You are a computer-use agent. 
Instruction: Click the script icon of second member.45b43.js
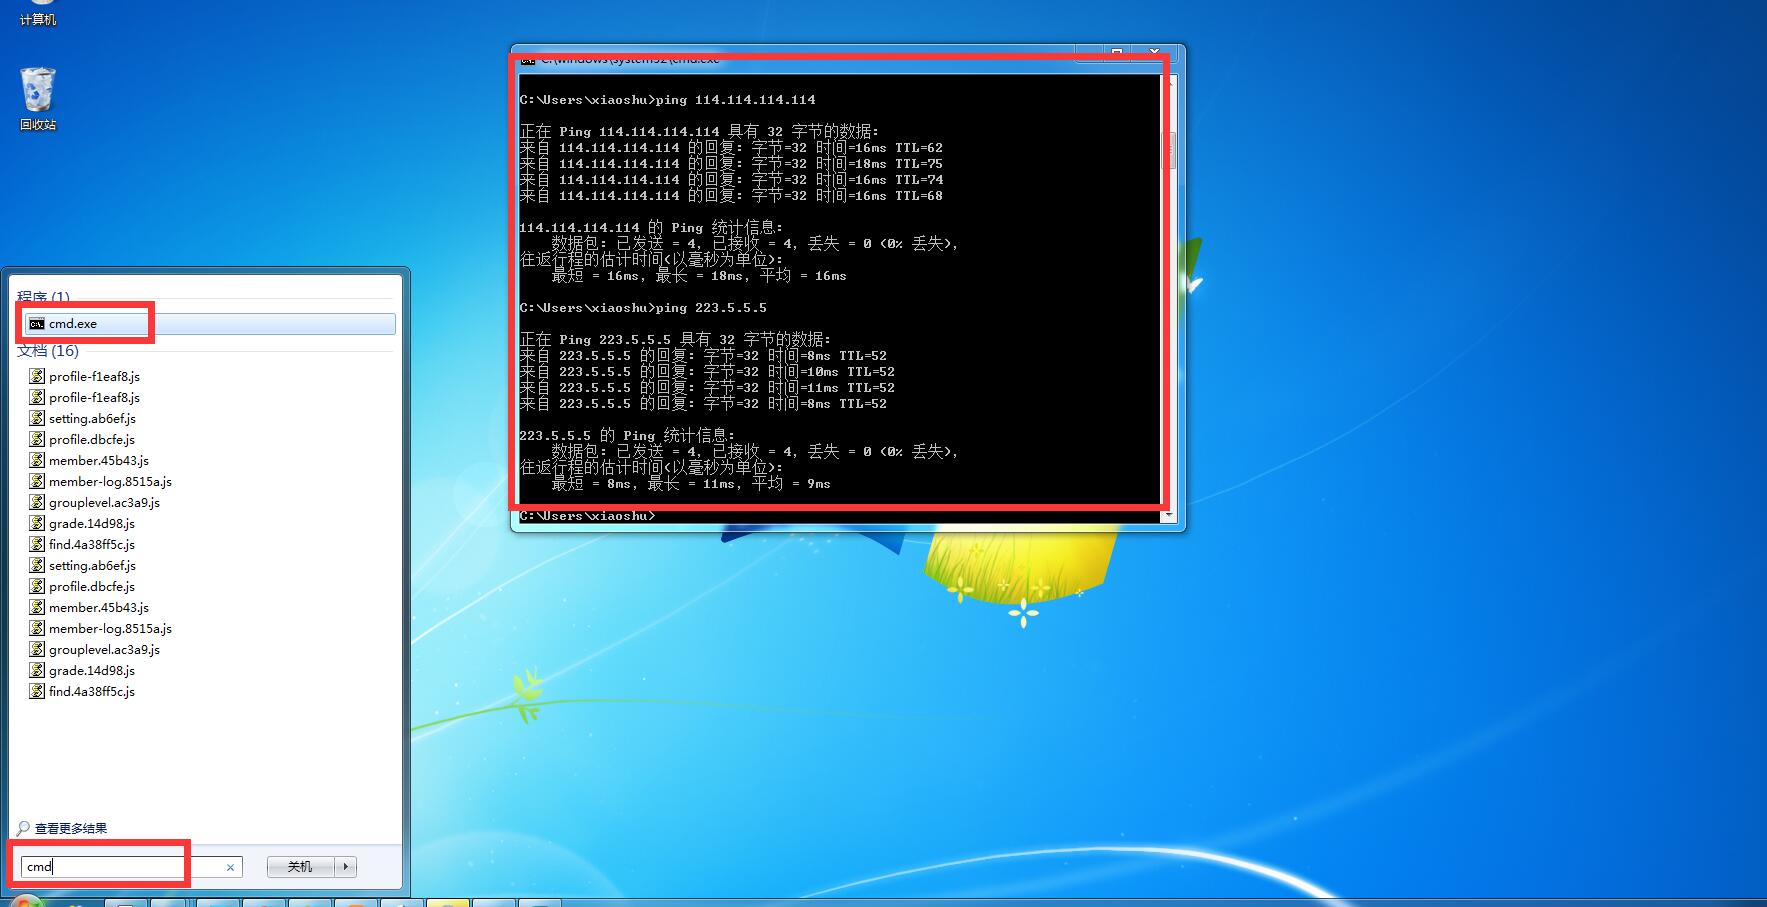[37, 607]
